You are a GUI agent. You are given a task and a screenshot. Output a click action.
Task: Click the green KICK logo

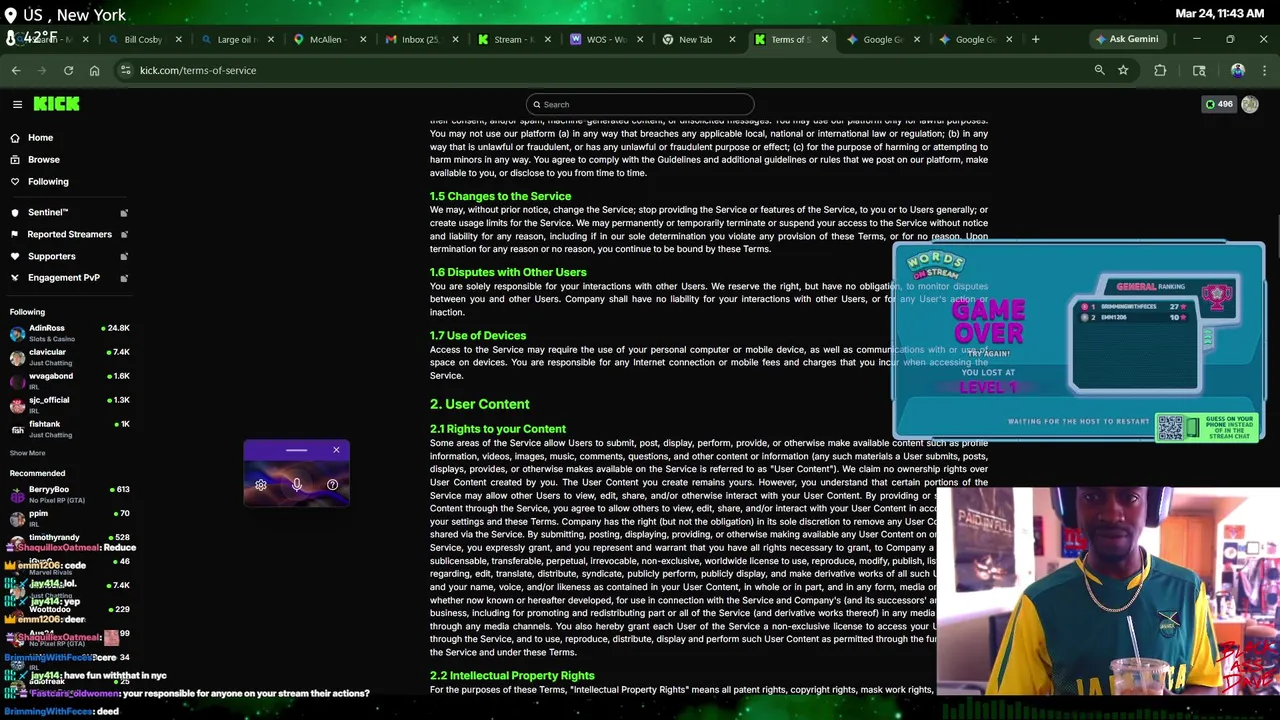pyautogui.click(x=56, y=104)
